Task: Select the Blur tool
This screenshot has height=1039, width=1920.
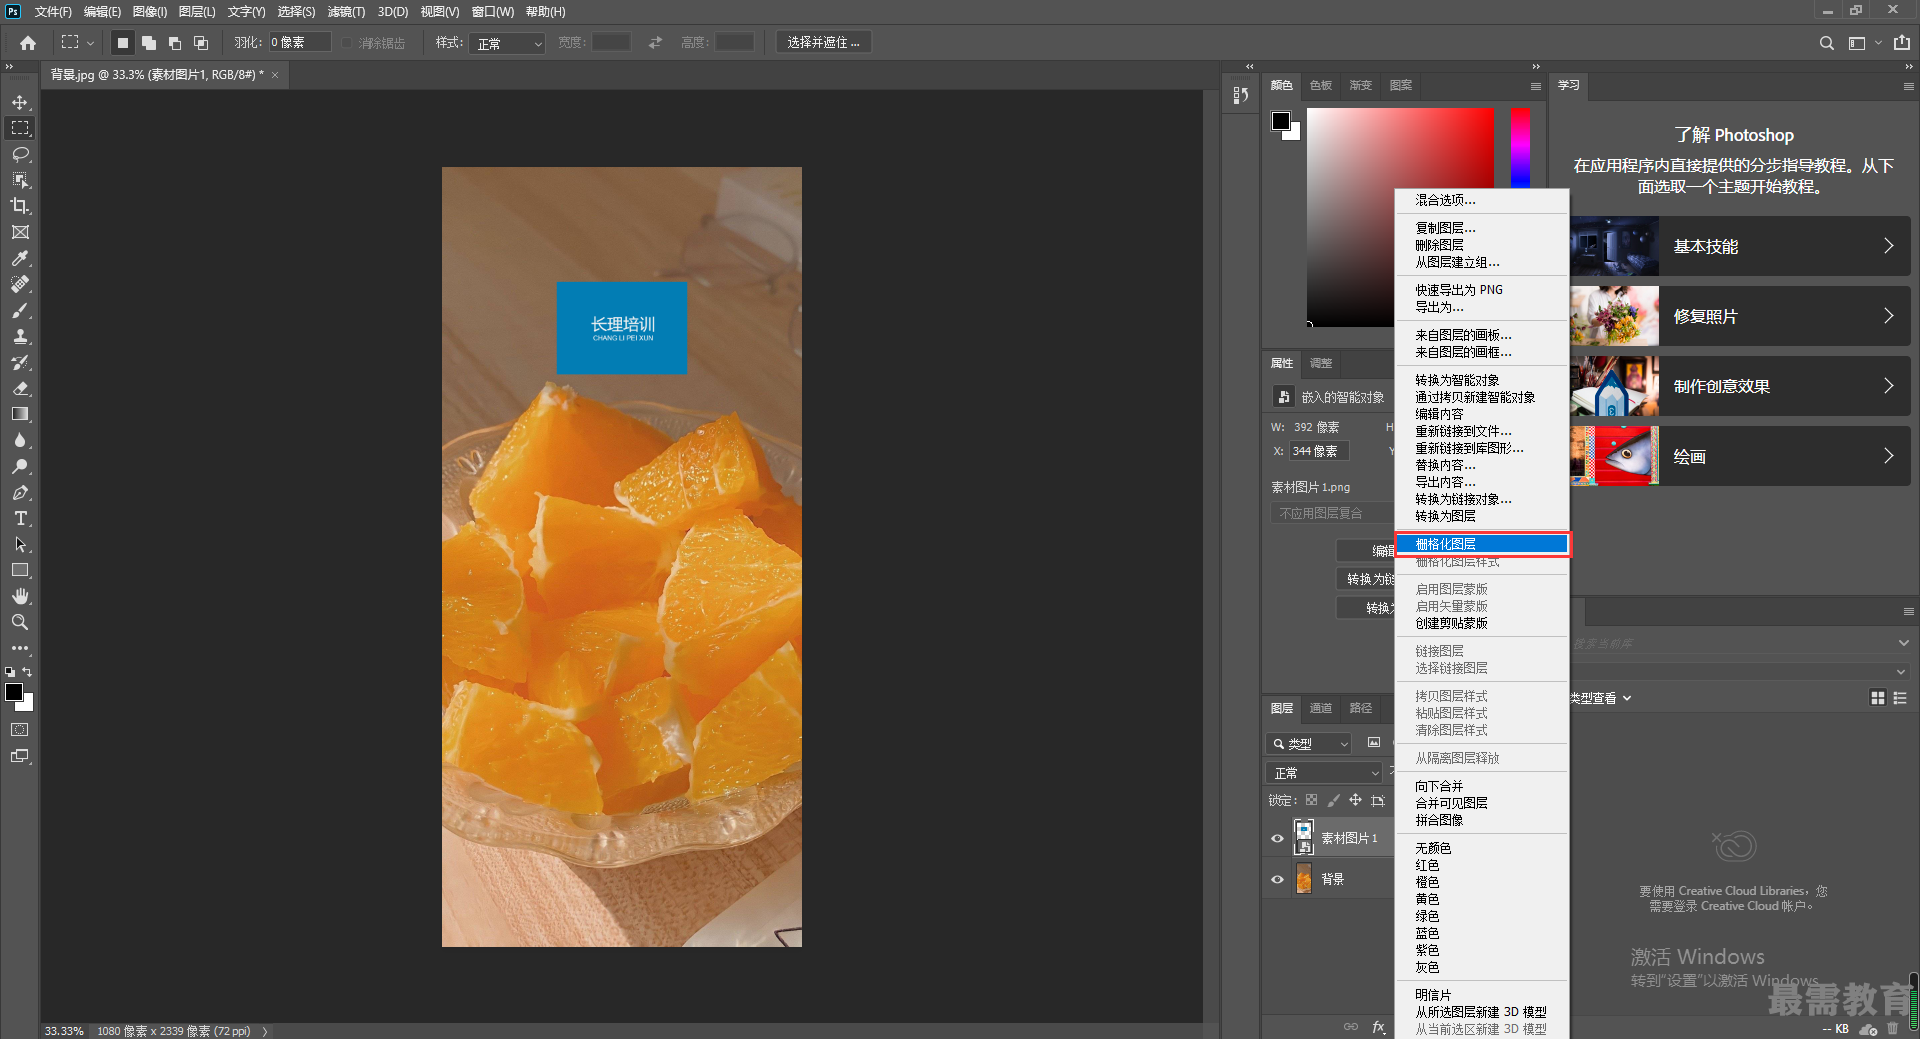Action: coord(20,440)
